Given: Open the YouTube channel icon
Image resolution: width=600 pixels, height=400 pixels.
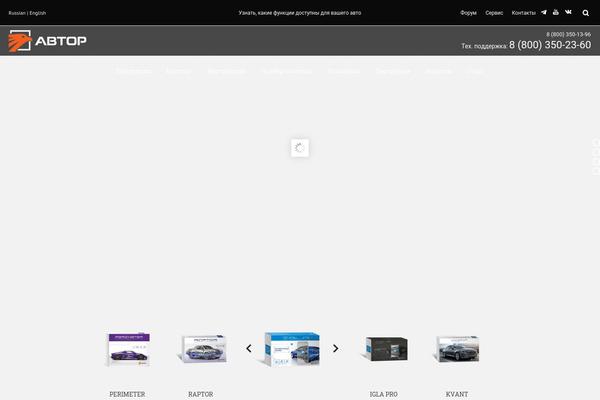Looking at the screenshot, I should click(x=556, y=12).
